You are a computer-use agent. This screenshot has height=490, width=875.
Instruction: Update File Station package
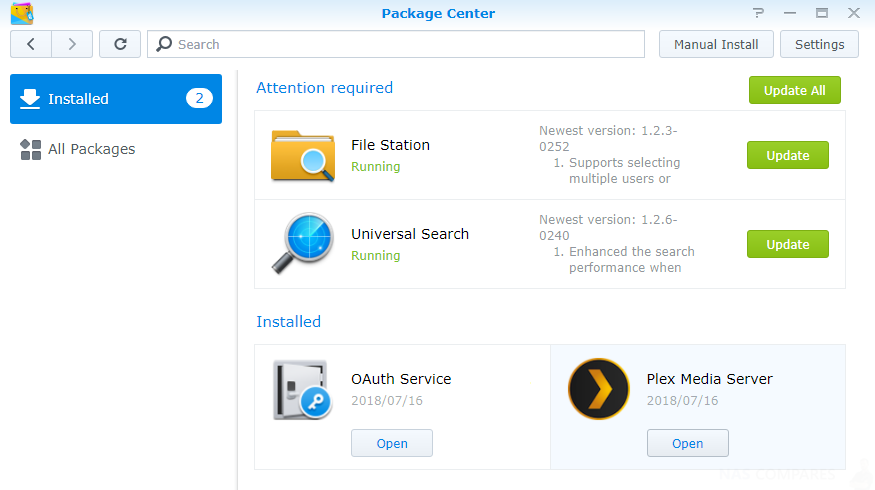pyautogui.click(x=787, y=155)
